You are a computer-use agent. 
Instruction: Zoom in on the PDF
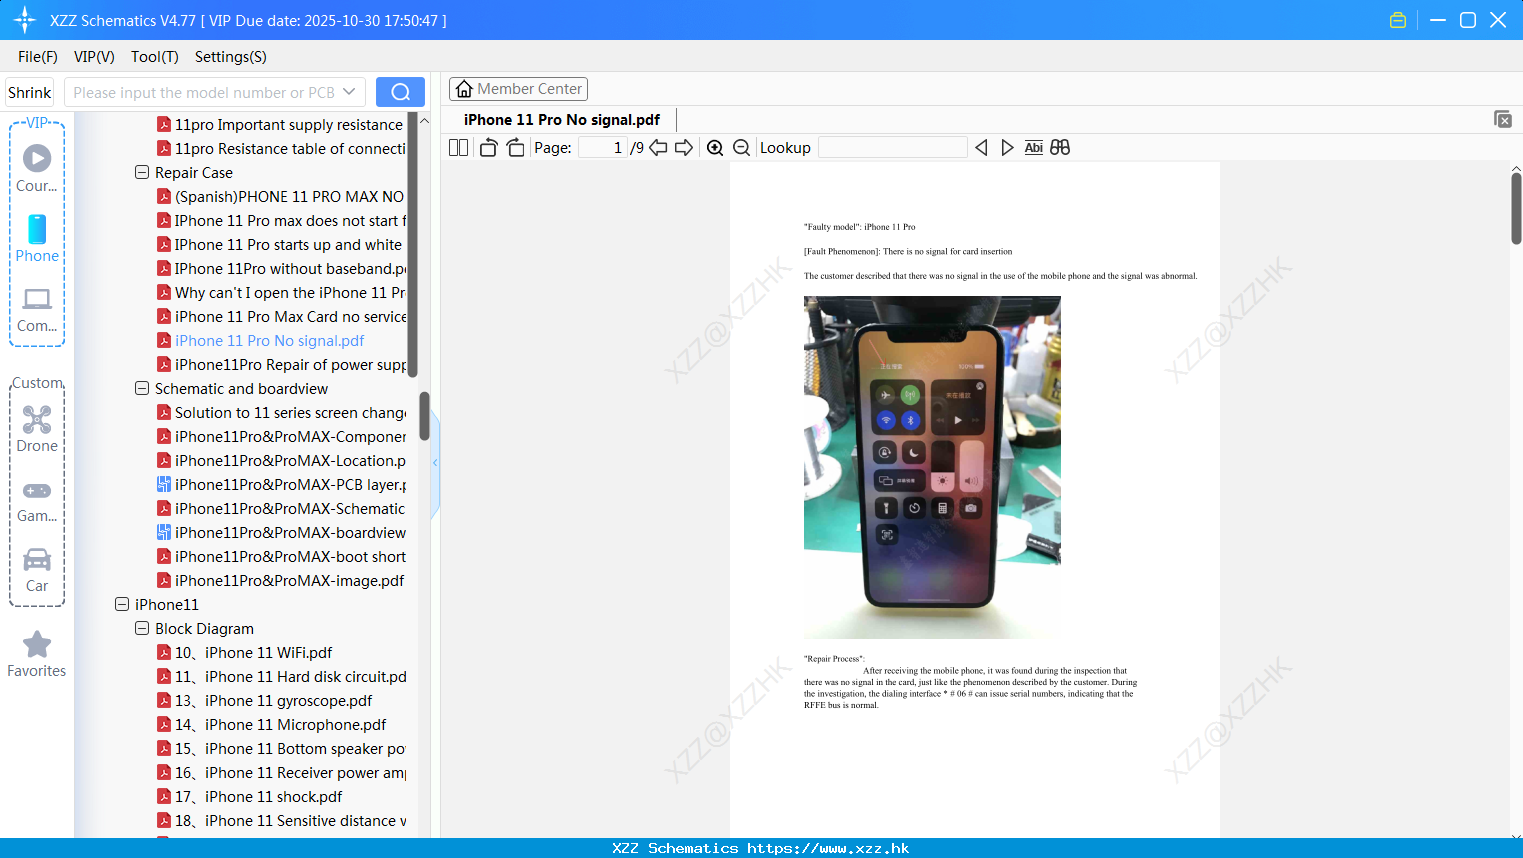[715, 148]
